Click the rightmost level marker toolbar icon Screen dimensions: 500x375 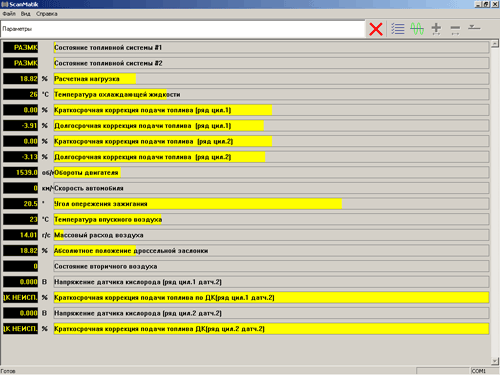pyautogui.click(x=474, y=27)
